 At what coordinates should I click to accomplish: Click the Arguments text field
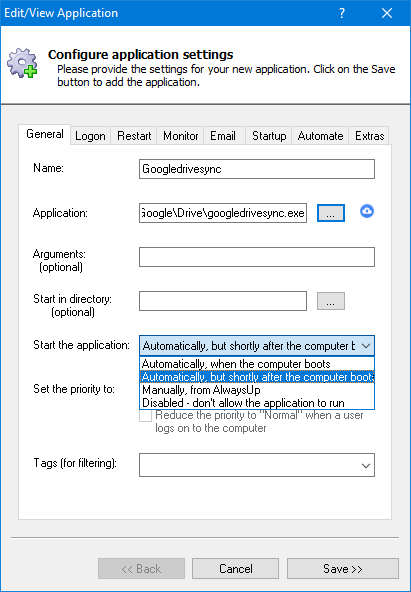tap(257, 257)
